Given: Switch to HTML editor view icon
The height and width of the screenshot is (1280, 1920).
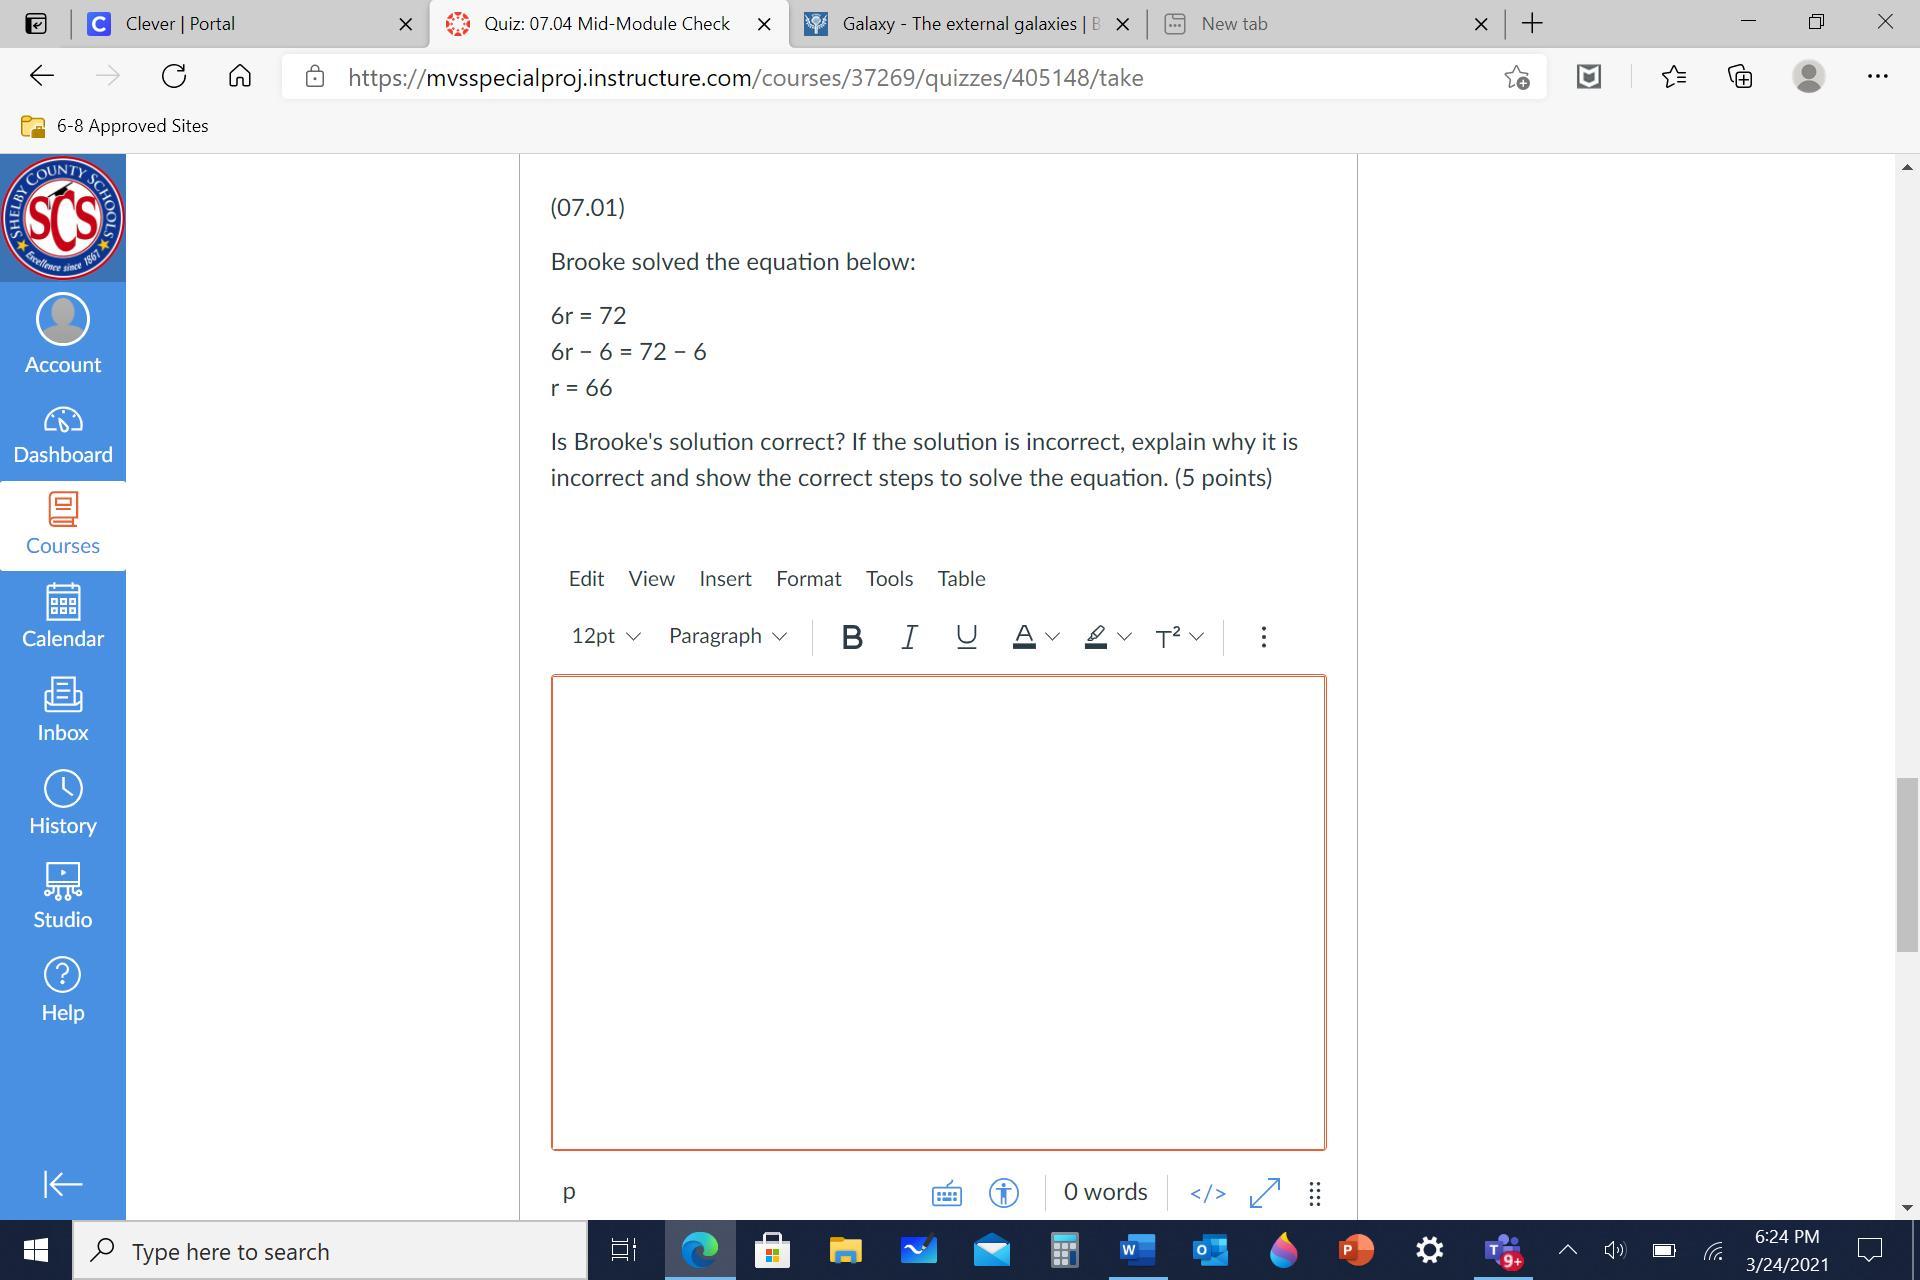Looking at the screenshot, I should 1207,1193.
